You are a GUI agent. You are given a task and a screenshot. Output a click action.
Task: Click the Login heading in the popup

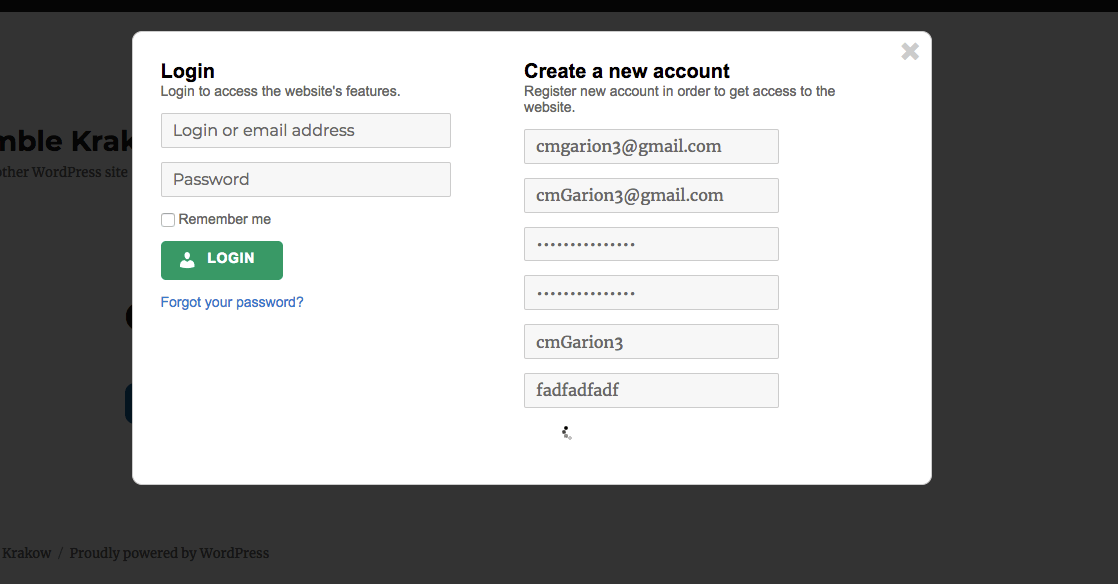[188, 71]
